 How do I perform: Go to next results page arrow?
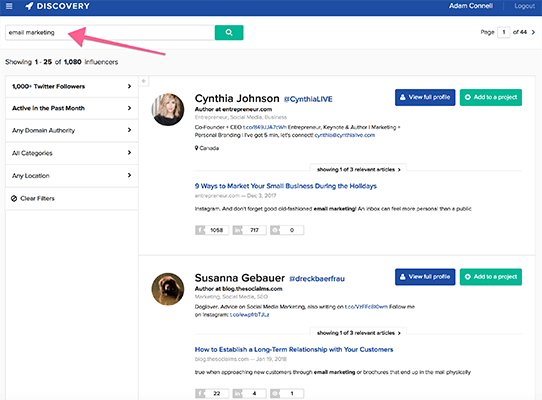533,32
